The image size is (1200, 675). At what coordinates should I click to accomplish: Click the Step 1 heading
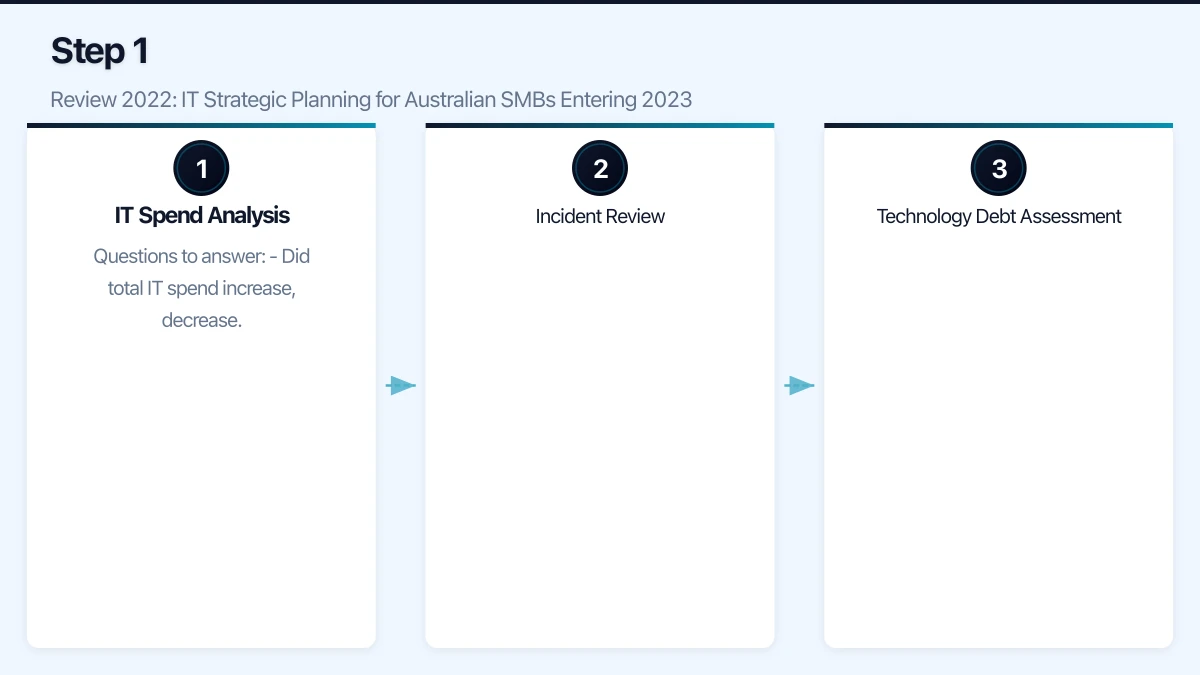[99, 50]
